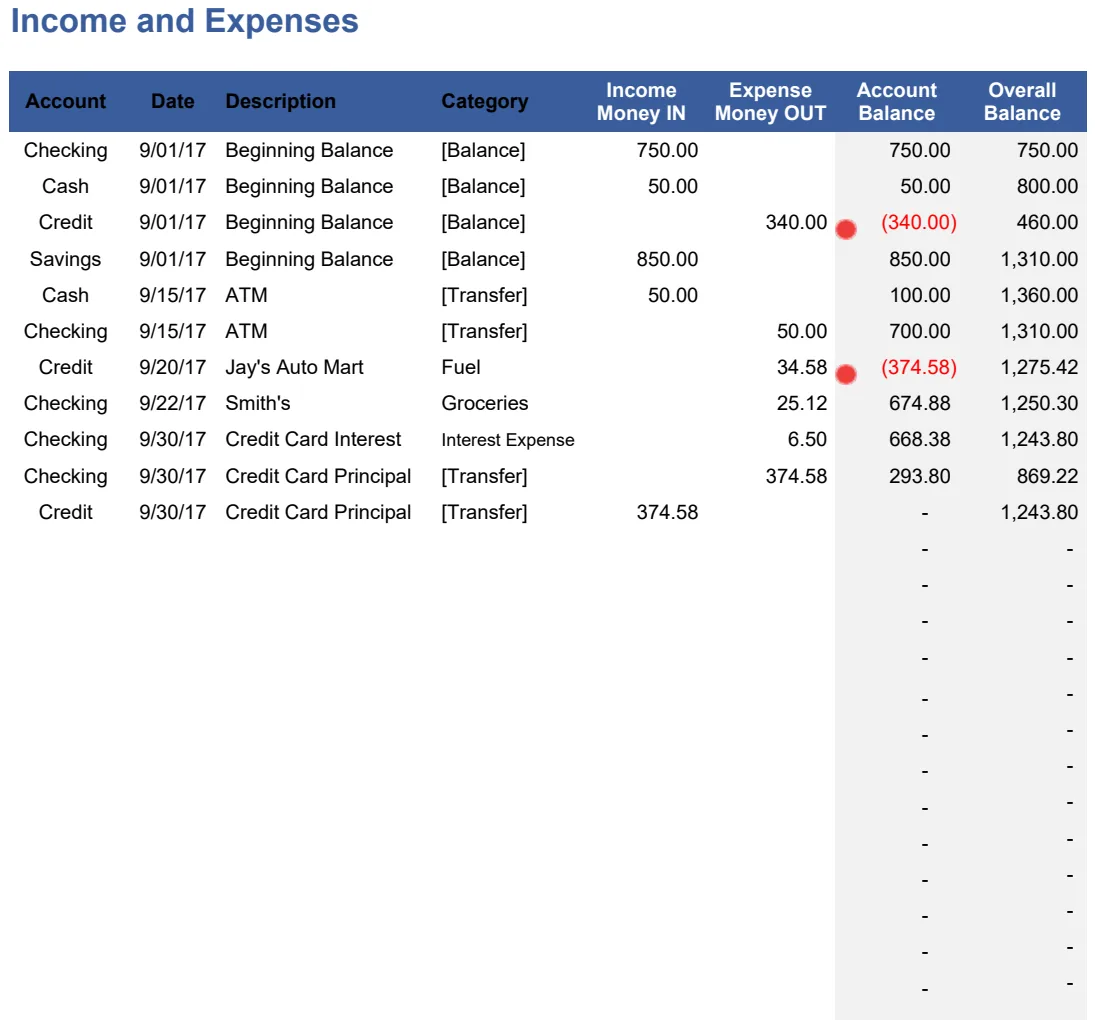Click the 34.58 expense cell
1095x1020 pixels.
[802, 367]
